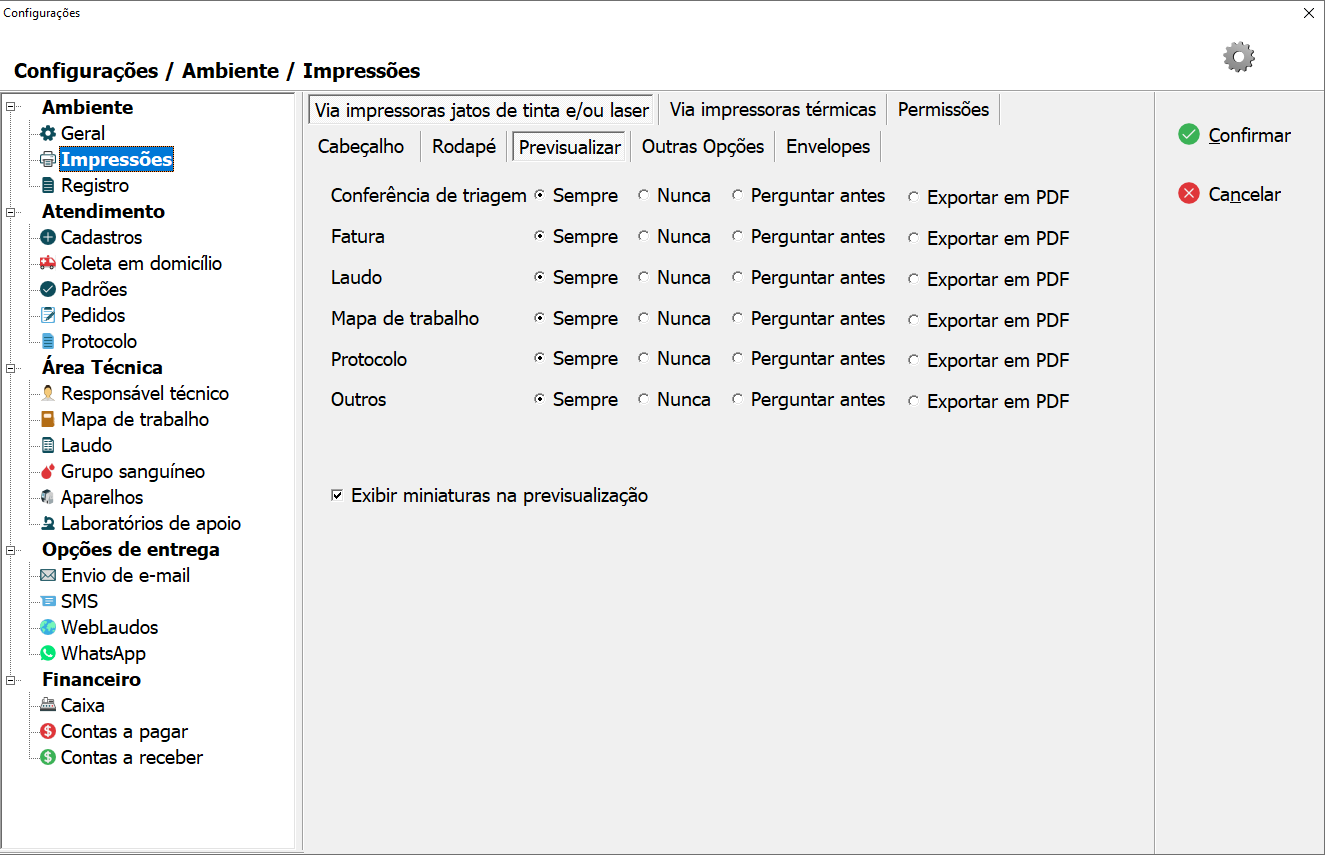Screen dimensions: 1325x855
Task: Open Grupo sanguíneo blood drop icon
Action: 48,472
